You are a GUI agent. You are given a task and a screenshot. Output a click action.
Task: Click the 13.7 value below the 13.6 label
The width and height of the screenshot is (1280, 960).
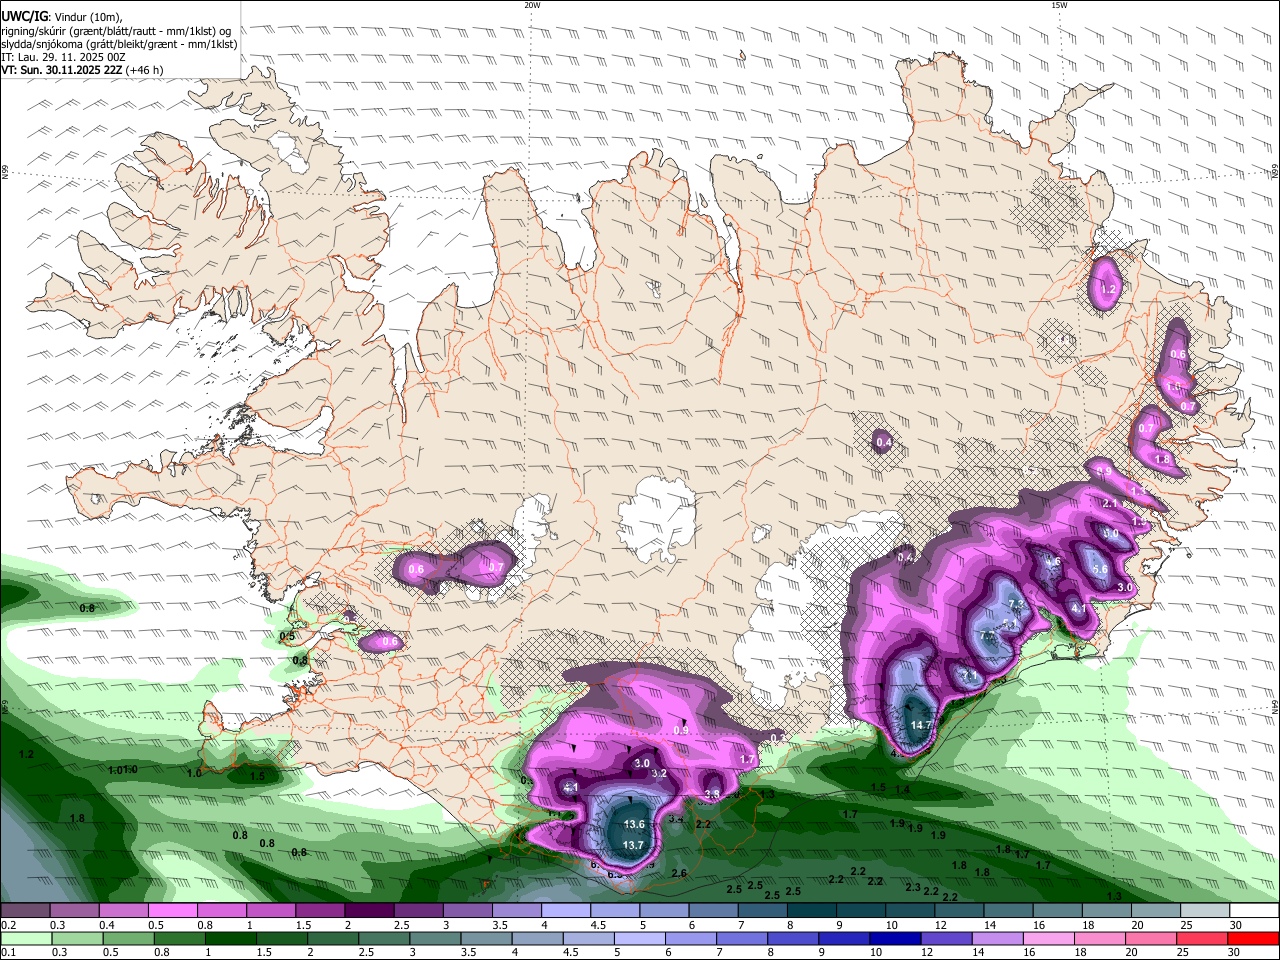[634, 845]
